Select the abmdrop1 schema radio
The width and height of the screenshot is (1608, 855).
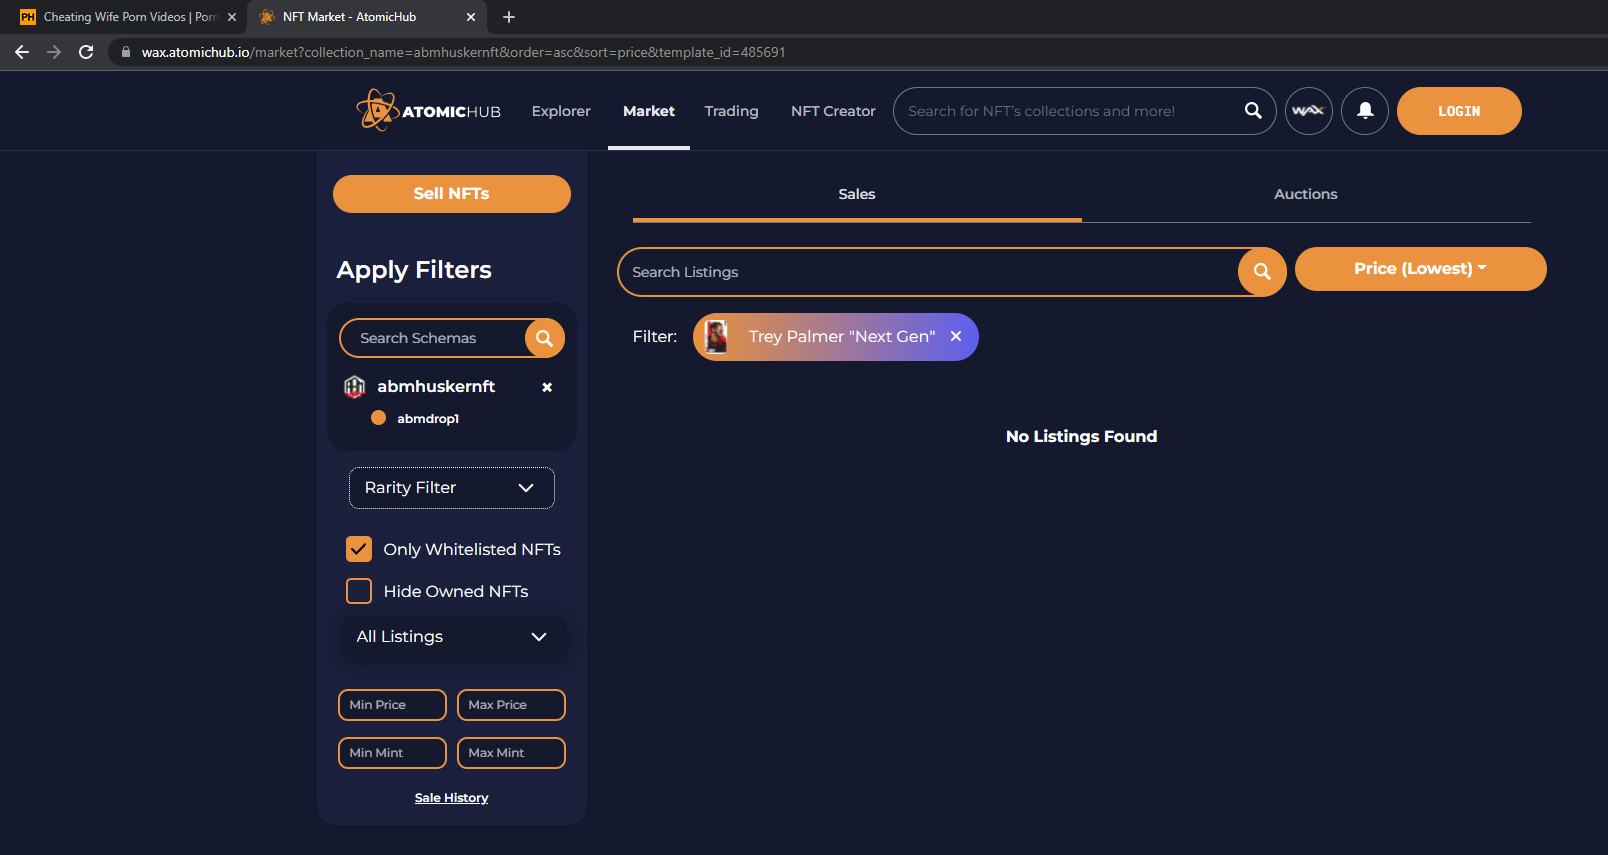(378, 418)
